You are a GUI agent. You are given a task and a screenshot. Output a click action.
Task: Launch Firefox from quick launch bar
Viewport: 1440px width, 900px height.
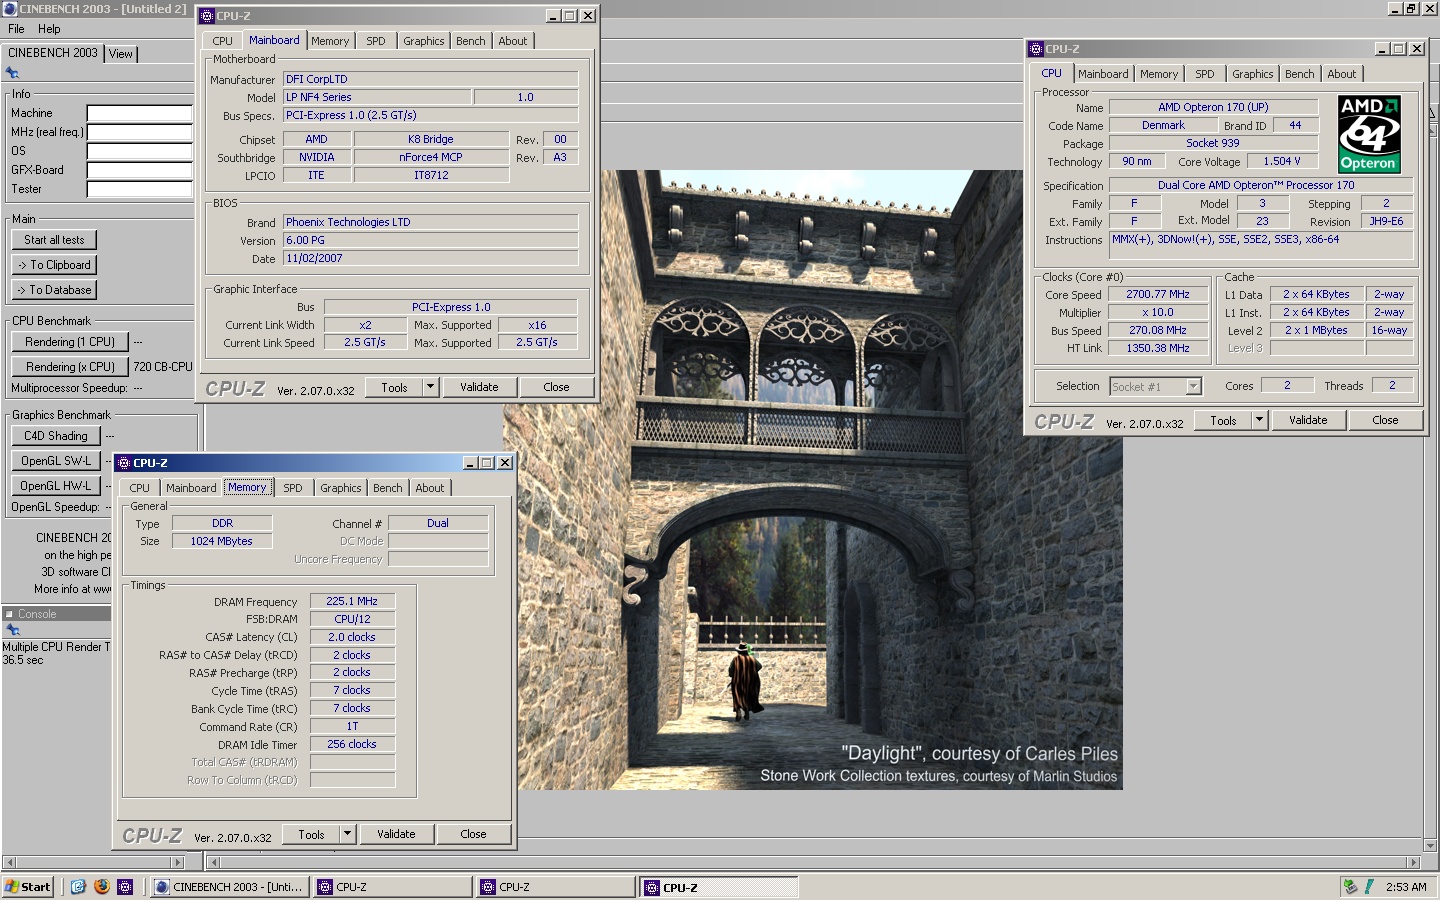click(101, 887)
